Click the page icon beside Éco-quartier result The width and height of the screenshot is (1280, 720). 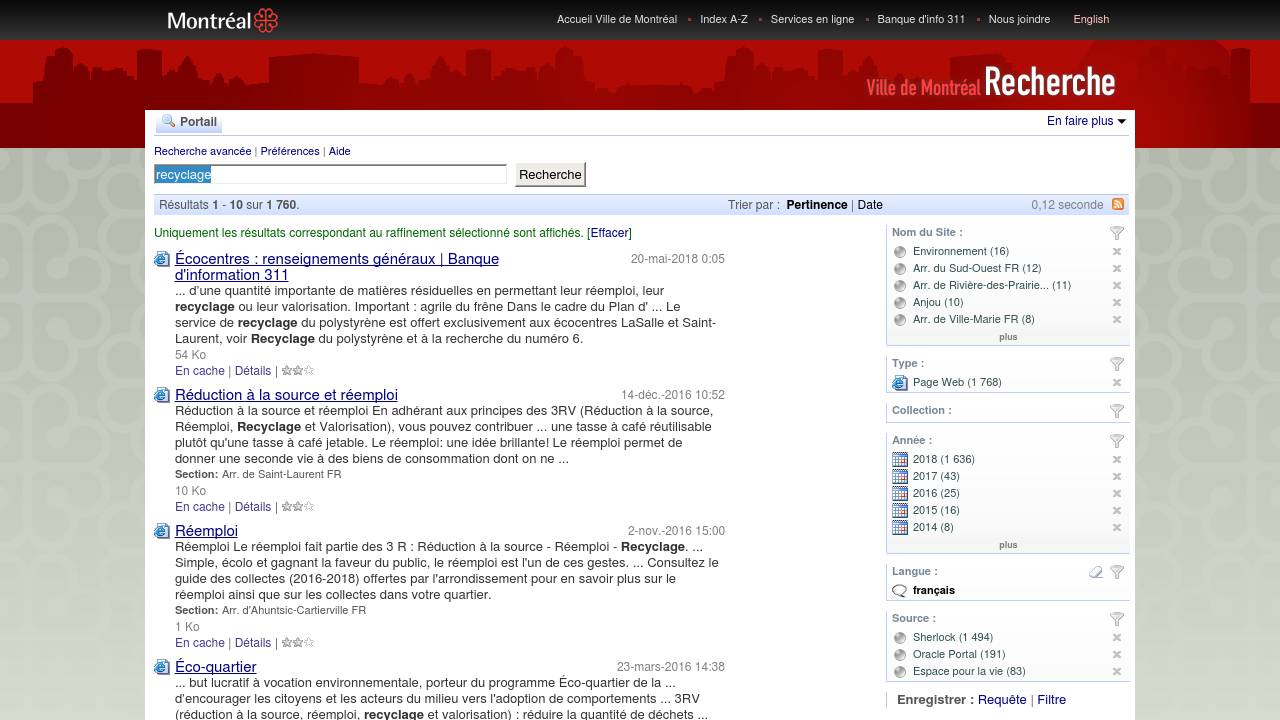162,667
